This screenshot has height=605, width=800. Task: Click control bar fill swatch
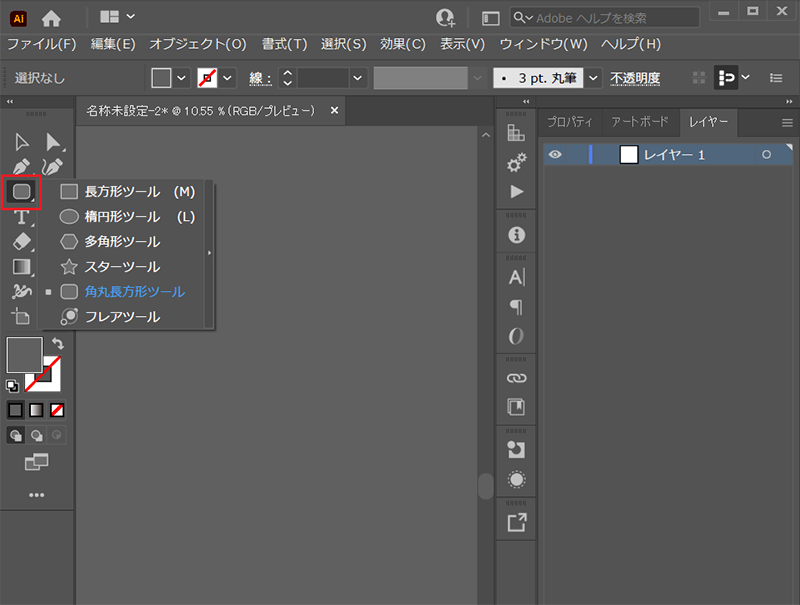(x=161, y=78)
